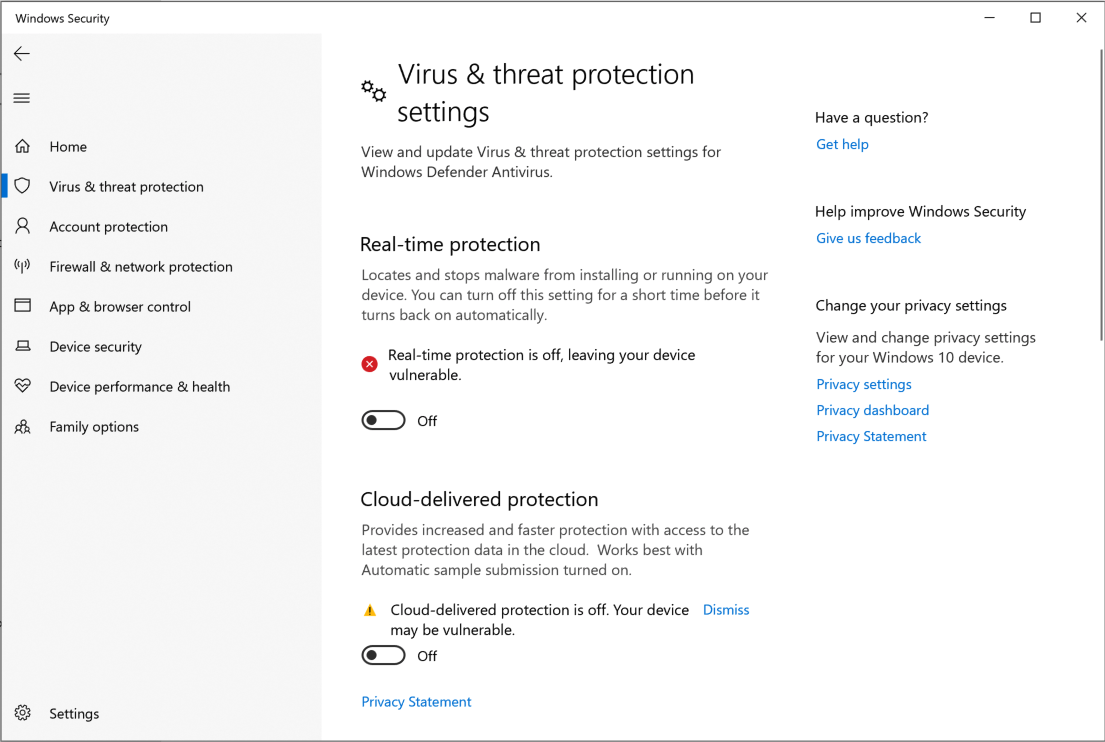Click the Account protection person icon
Screen dimensions: 1105x742
click(x=22, y=227)
